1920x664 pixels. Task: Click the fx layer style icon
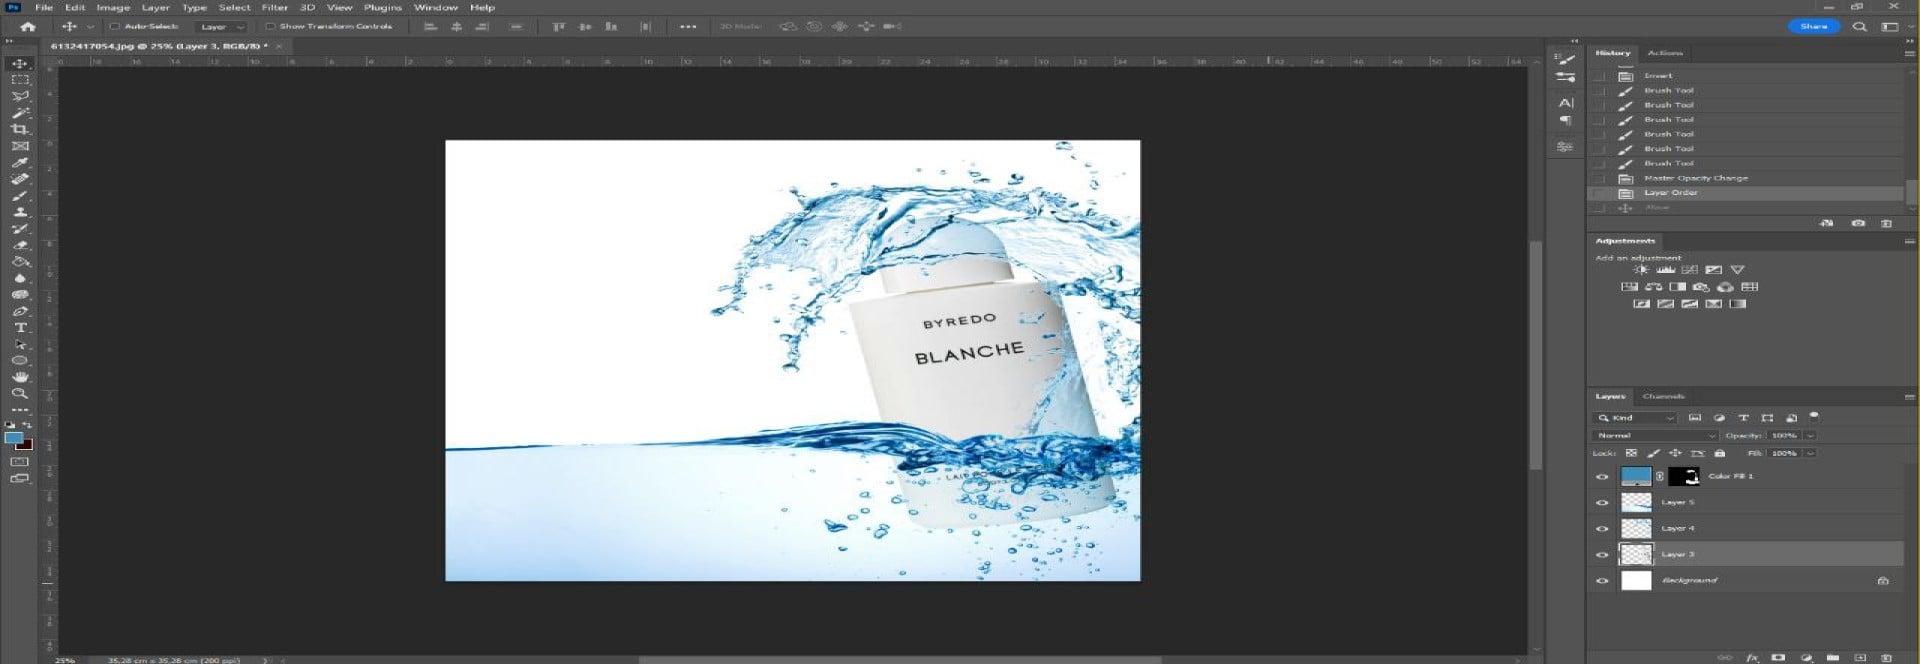[1752, 657]
